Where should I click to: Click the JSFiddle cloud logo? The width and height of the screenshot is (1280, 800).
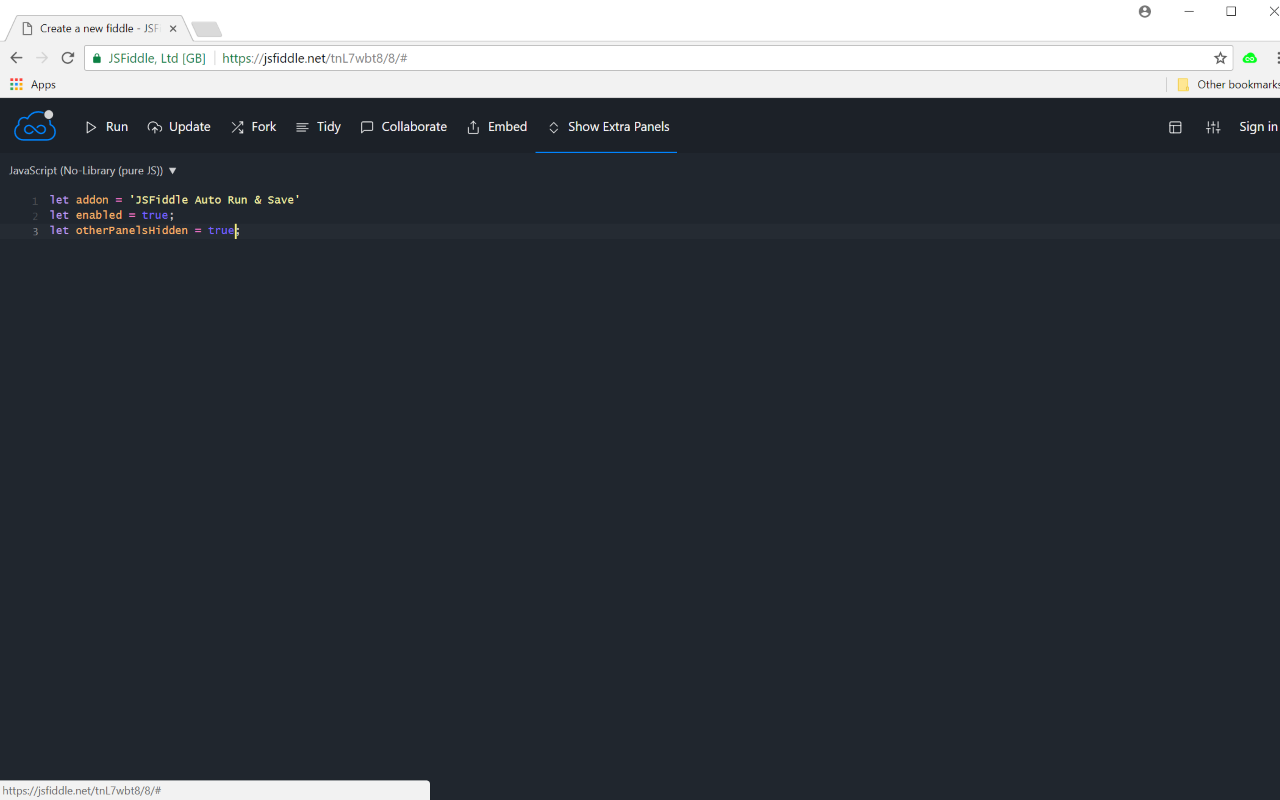tap(34, 126)
